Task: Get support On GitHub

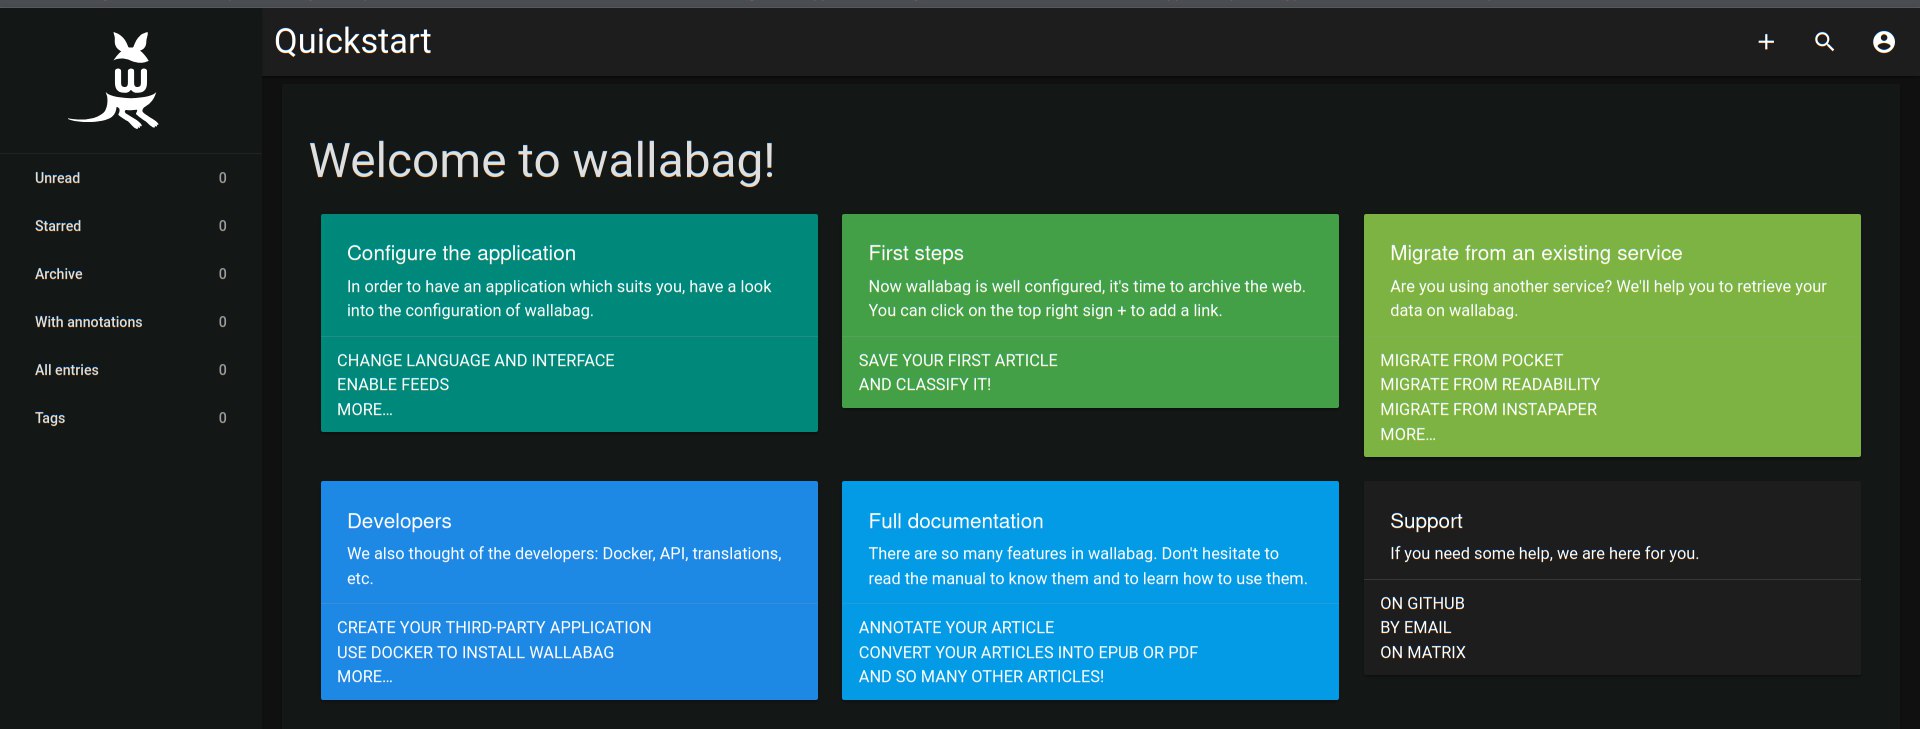Action: point(1422,604)
